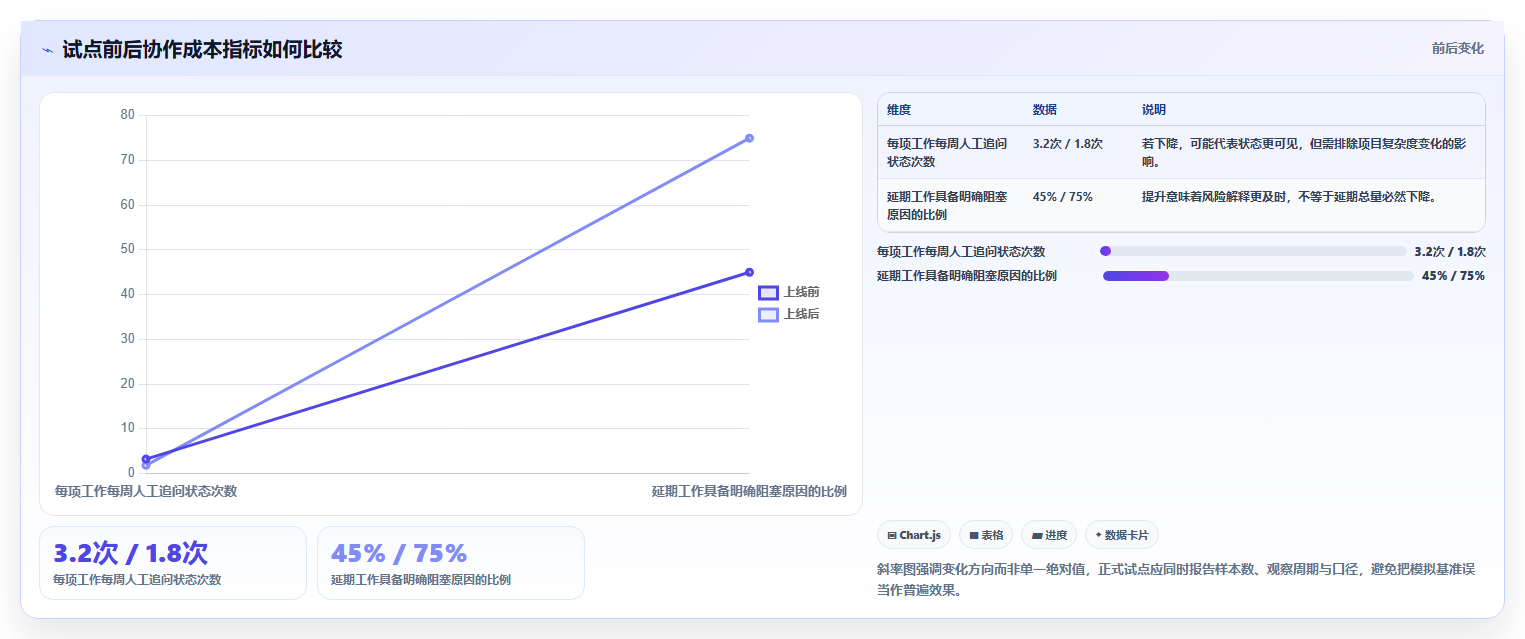
Task: Select the 数据卡片 tag chip
Action: tap(1122, 535)
